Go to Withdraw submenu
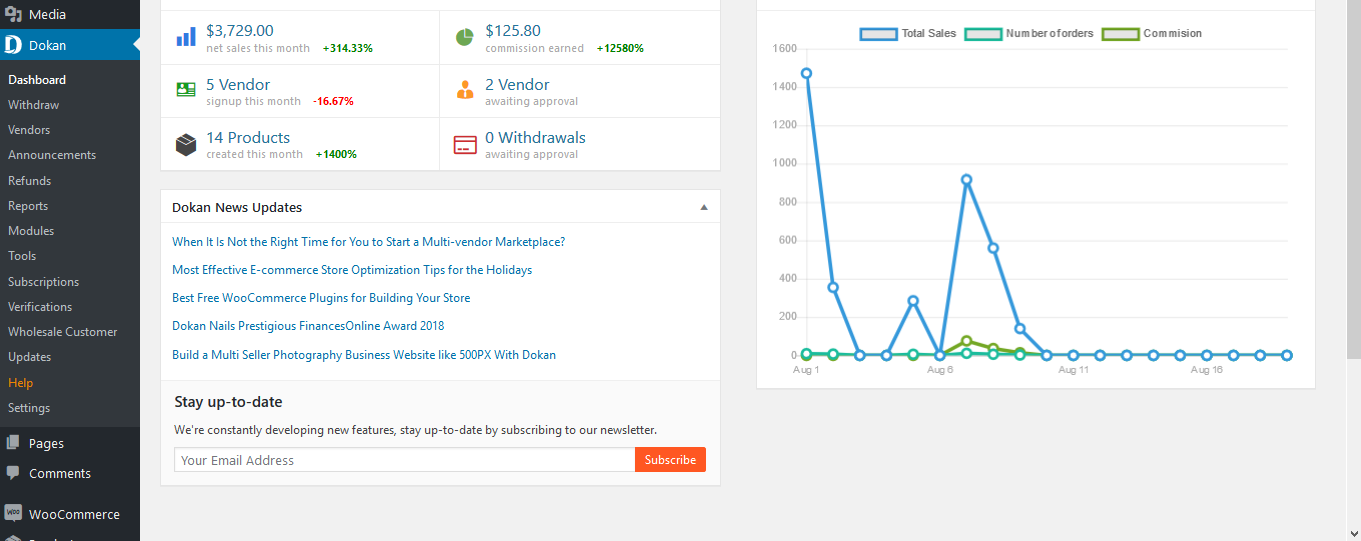This screenshot has height=541, width=1361. [33, 105]
